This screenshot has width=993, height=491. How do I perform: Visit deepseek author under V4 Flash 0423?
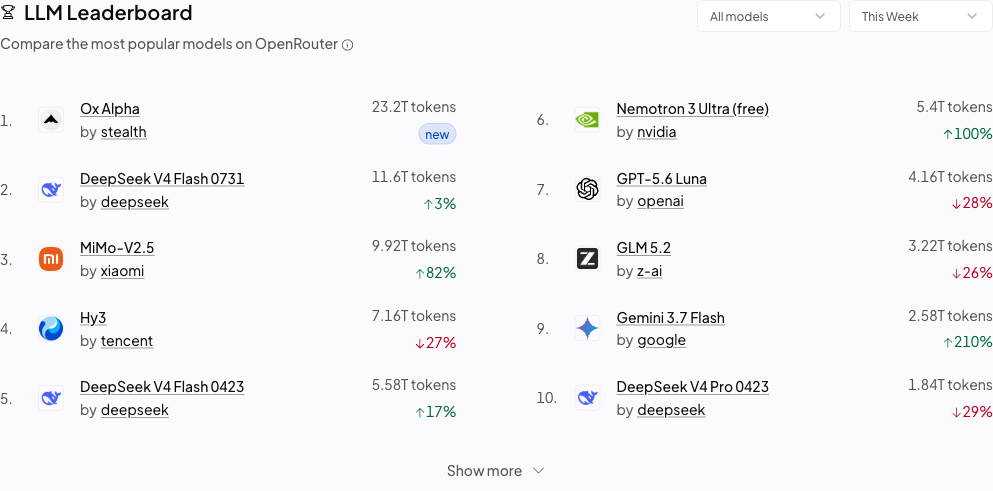135,410
